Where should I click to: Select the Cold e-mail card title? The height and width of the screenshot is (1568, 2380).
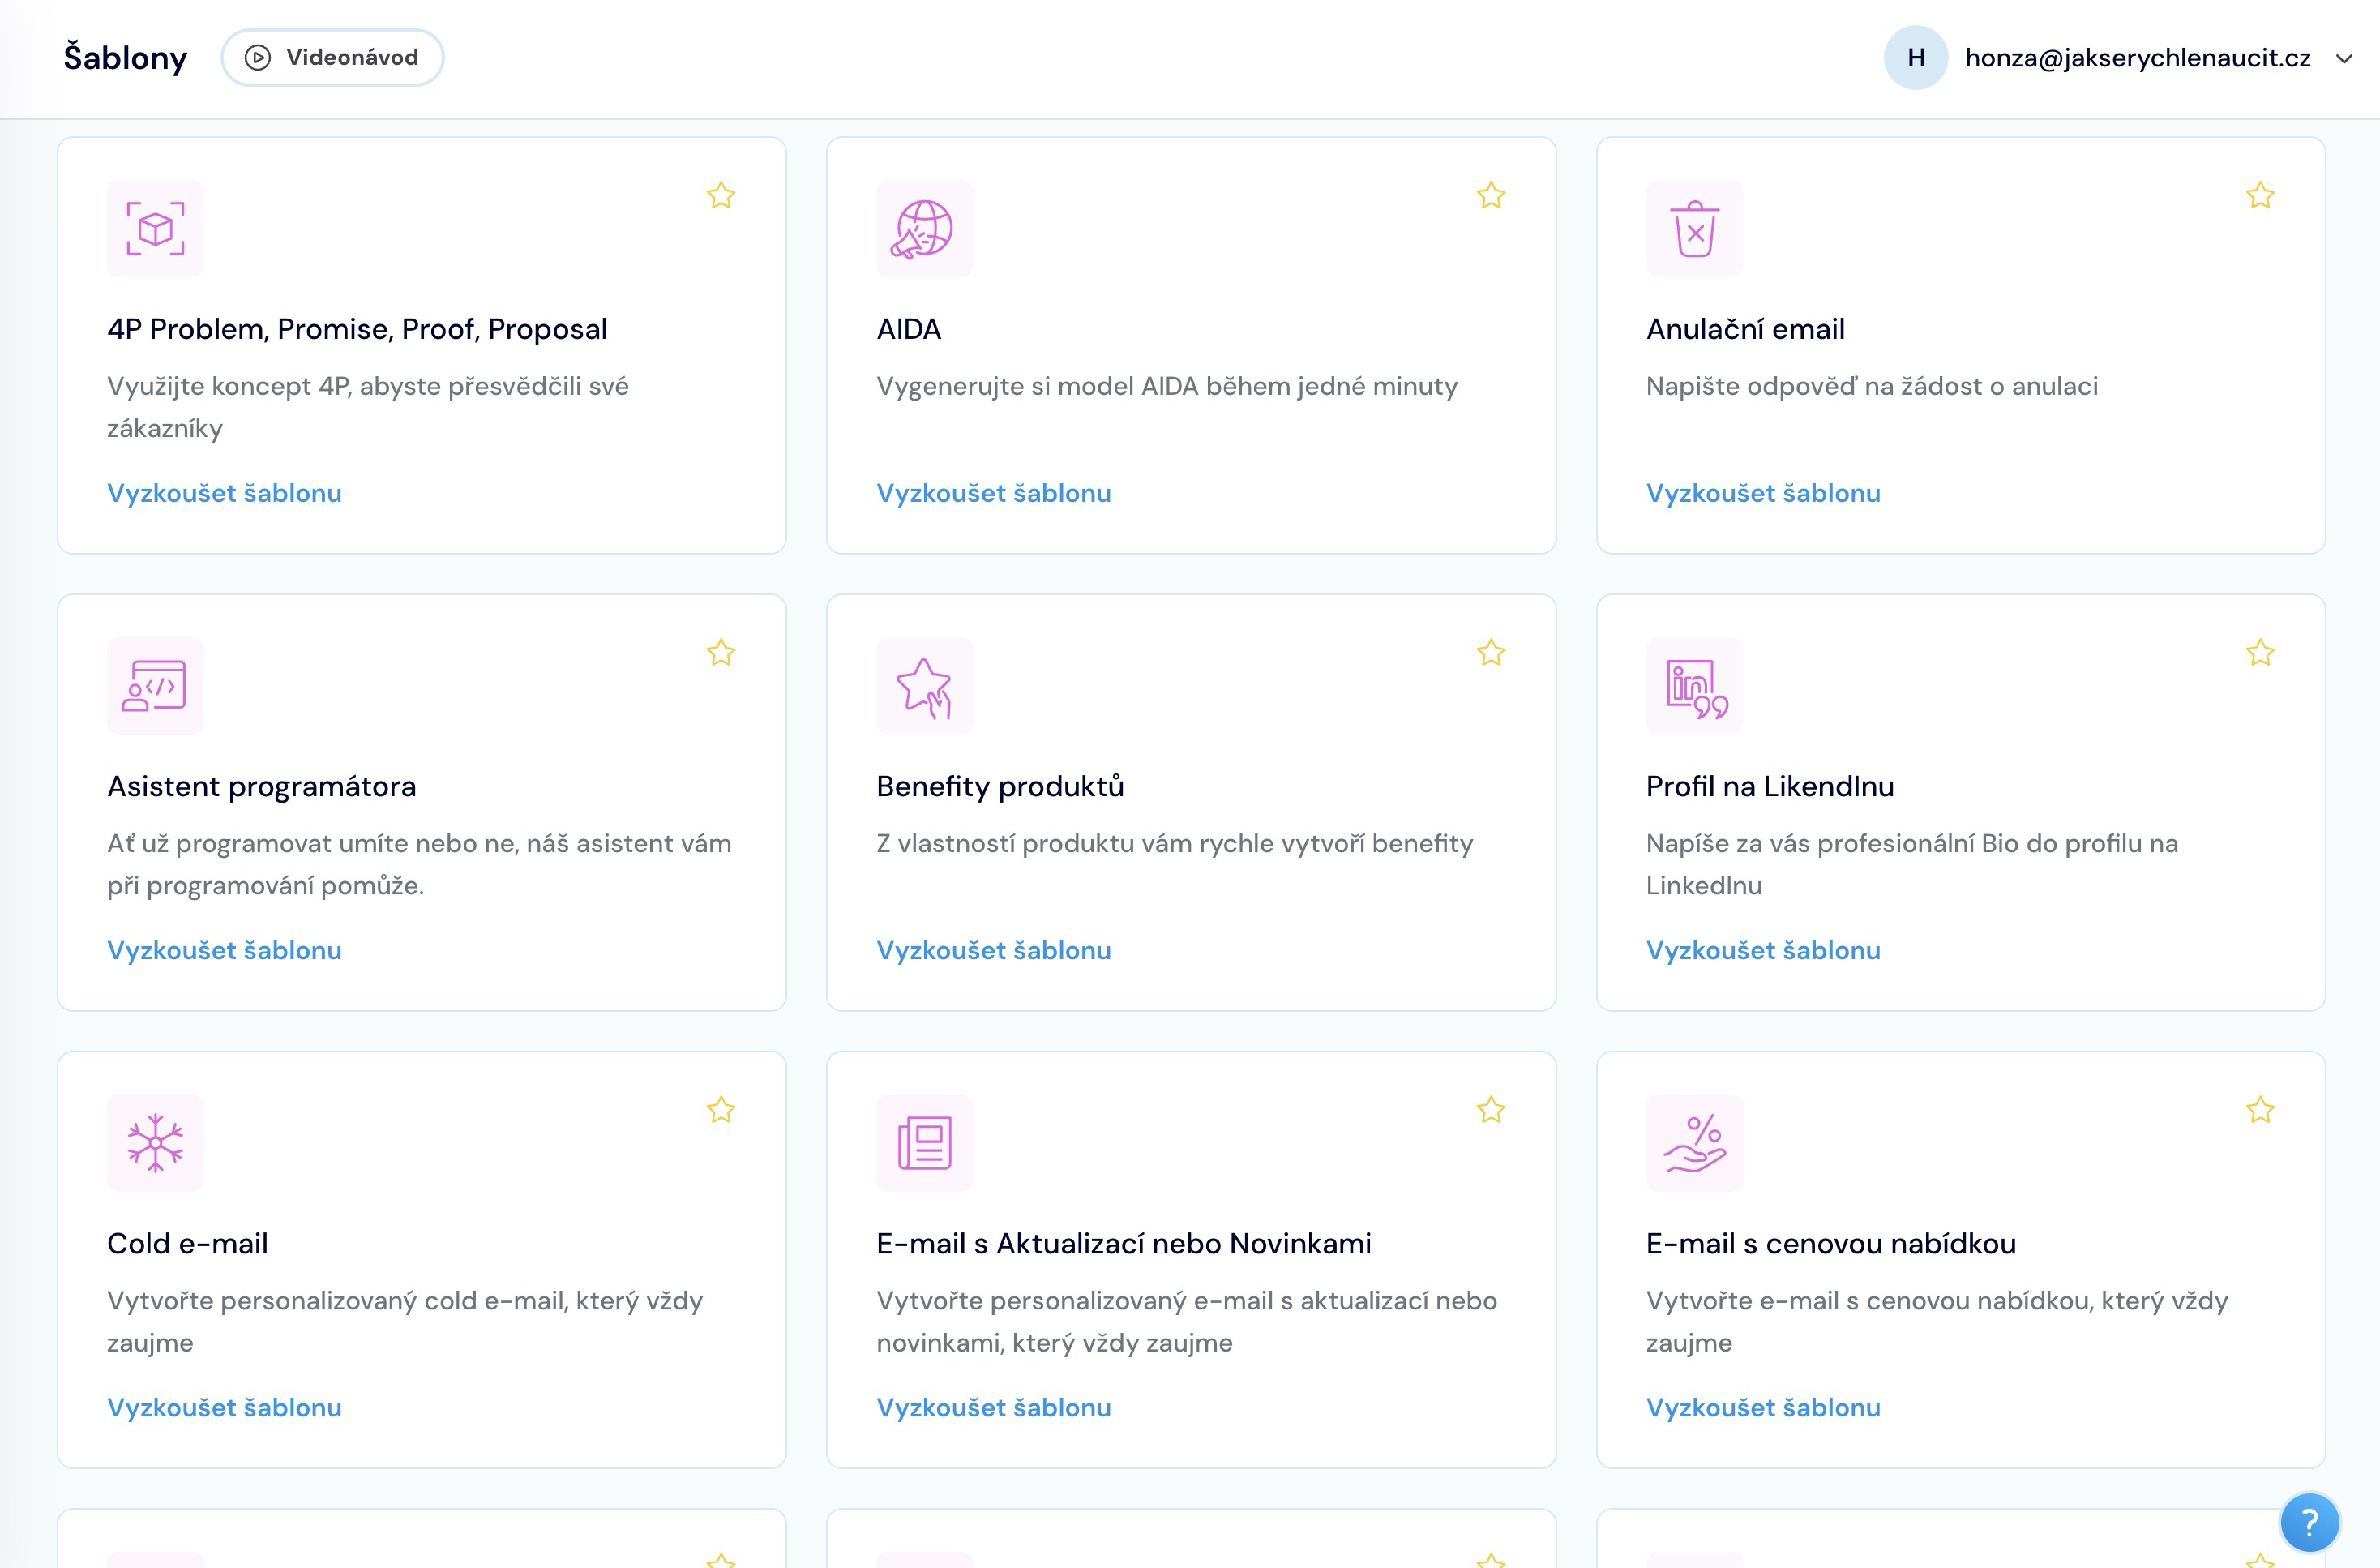point(187,1243)
